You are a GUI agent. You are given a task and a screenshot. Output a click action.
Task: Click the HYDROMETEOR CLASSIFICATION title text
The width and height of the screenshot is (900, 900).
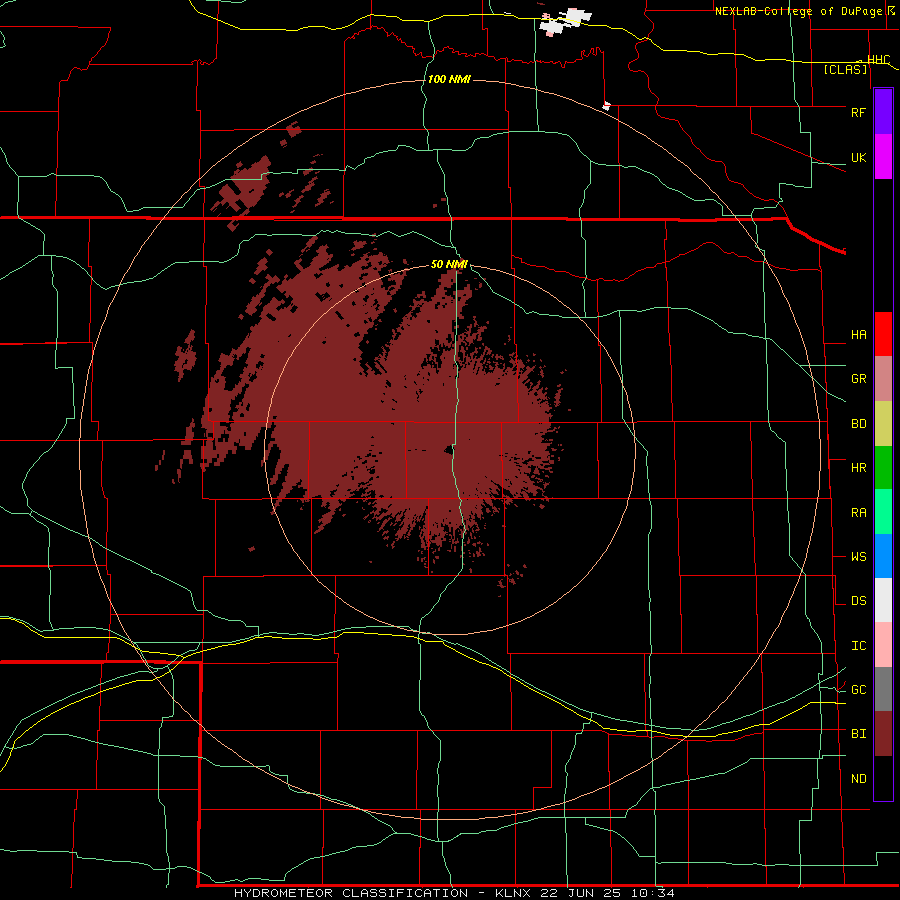(x=351, y=893)
